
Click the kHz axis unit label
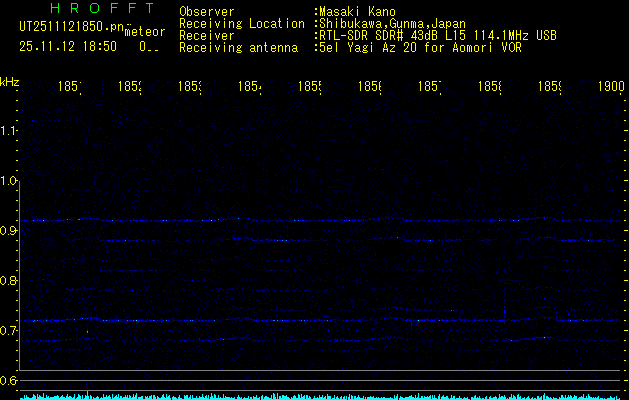10,81
